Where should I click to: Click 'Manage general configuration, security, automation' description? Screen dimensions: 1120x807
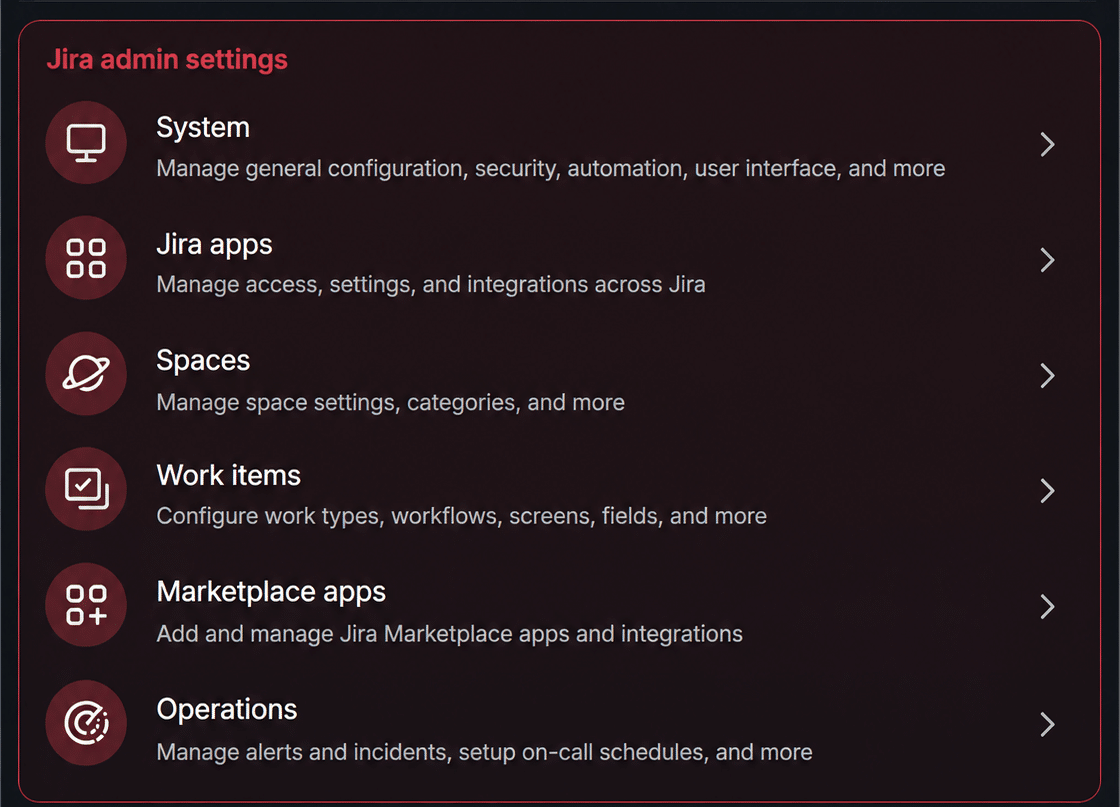tap(551, 169)
